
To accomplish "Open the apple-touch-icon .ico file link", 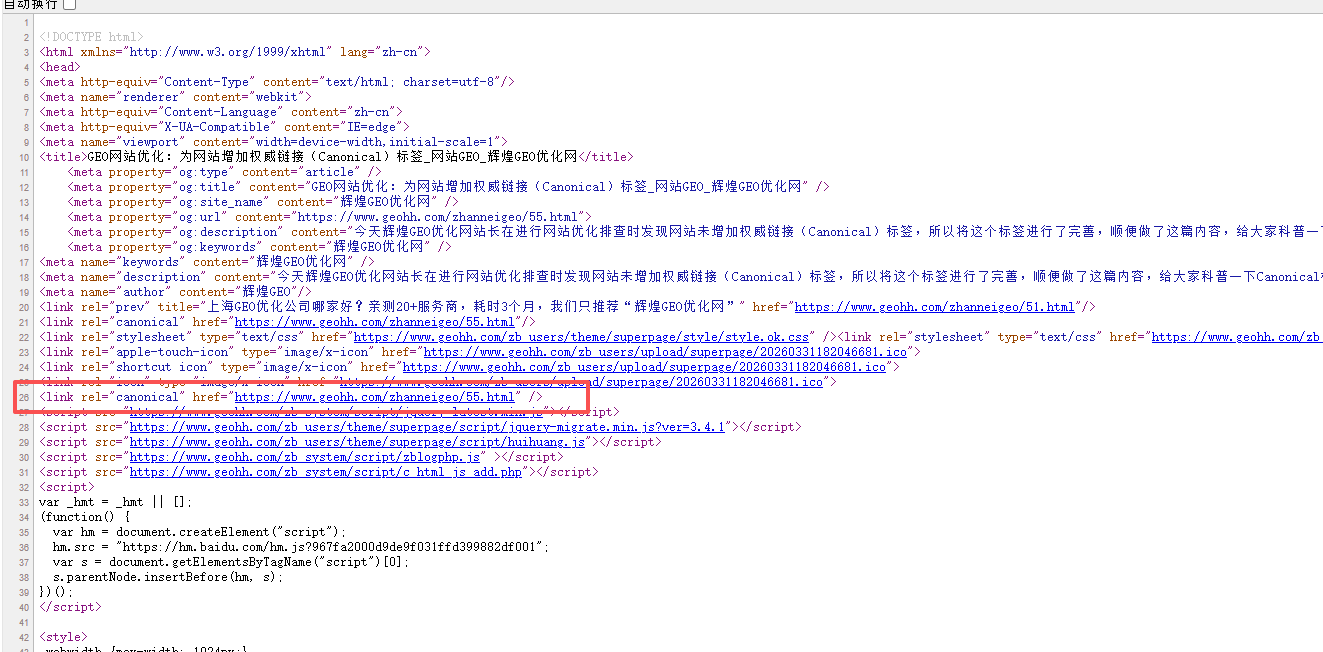I will point(665,352).
